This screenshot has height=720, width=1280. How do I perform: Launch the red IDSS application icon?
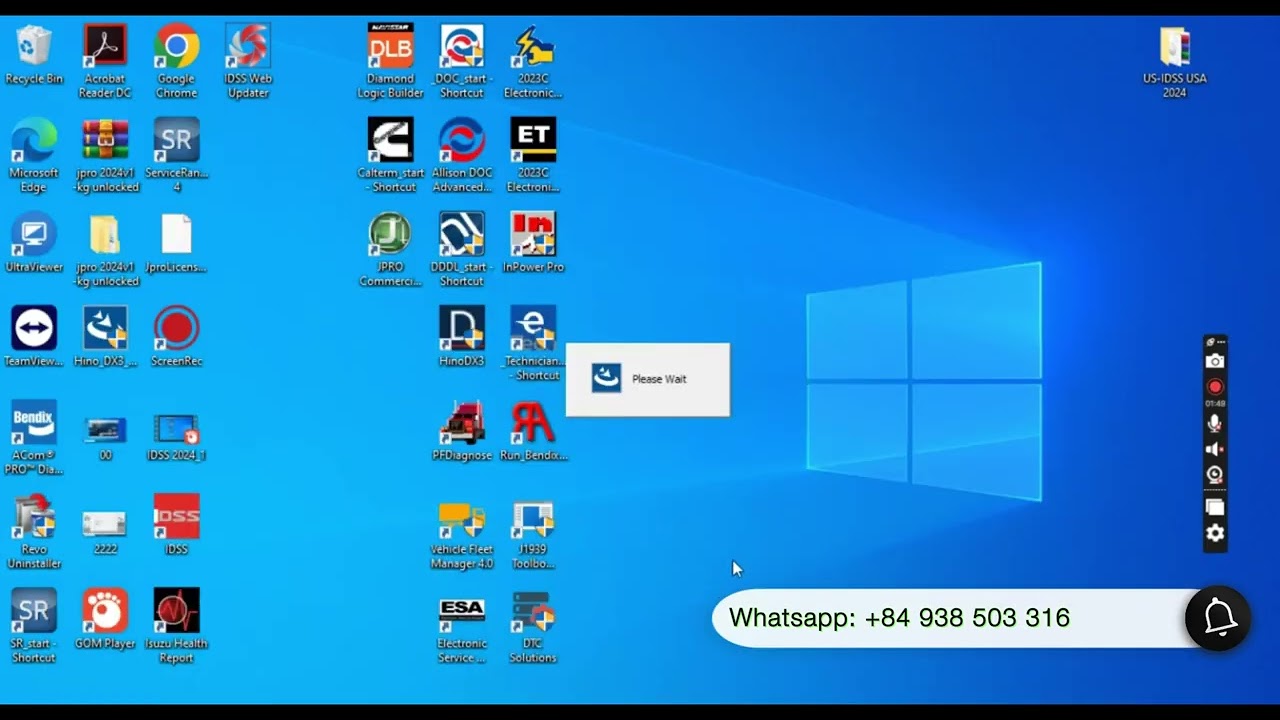pos(176,526)
